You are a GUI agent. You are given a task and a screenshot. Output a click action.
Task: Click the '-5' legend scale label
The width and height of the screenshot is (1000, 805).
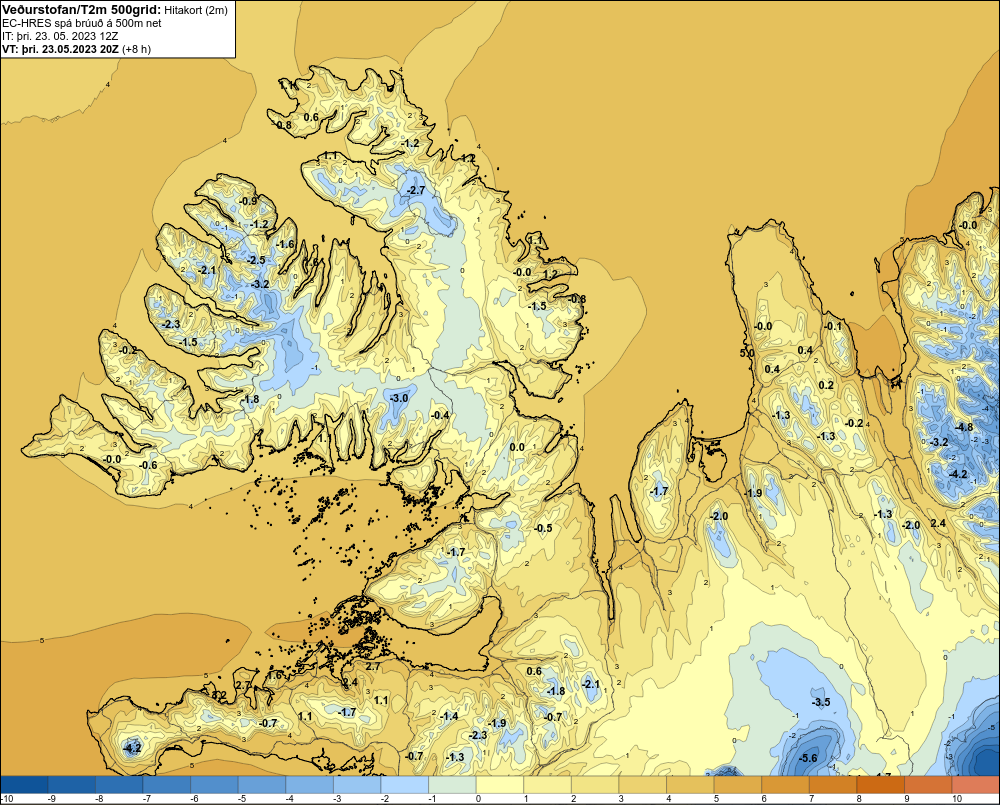242,799
